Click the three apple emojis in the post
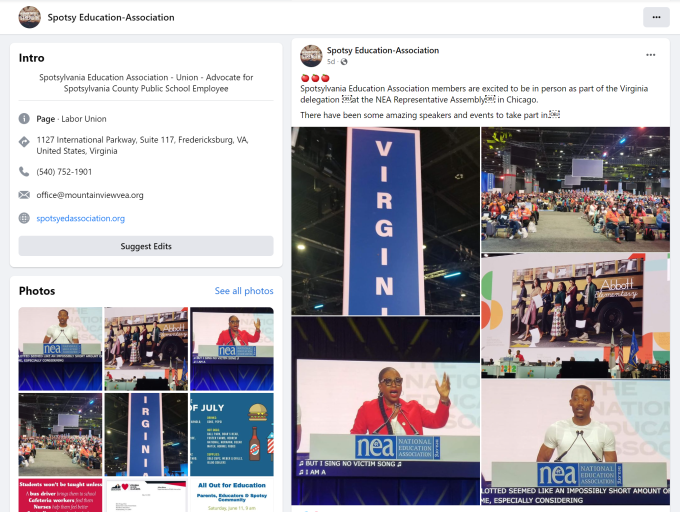The image size is (680, 512). (315, 78)
